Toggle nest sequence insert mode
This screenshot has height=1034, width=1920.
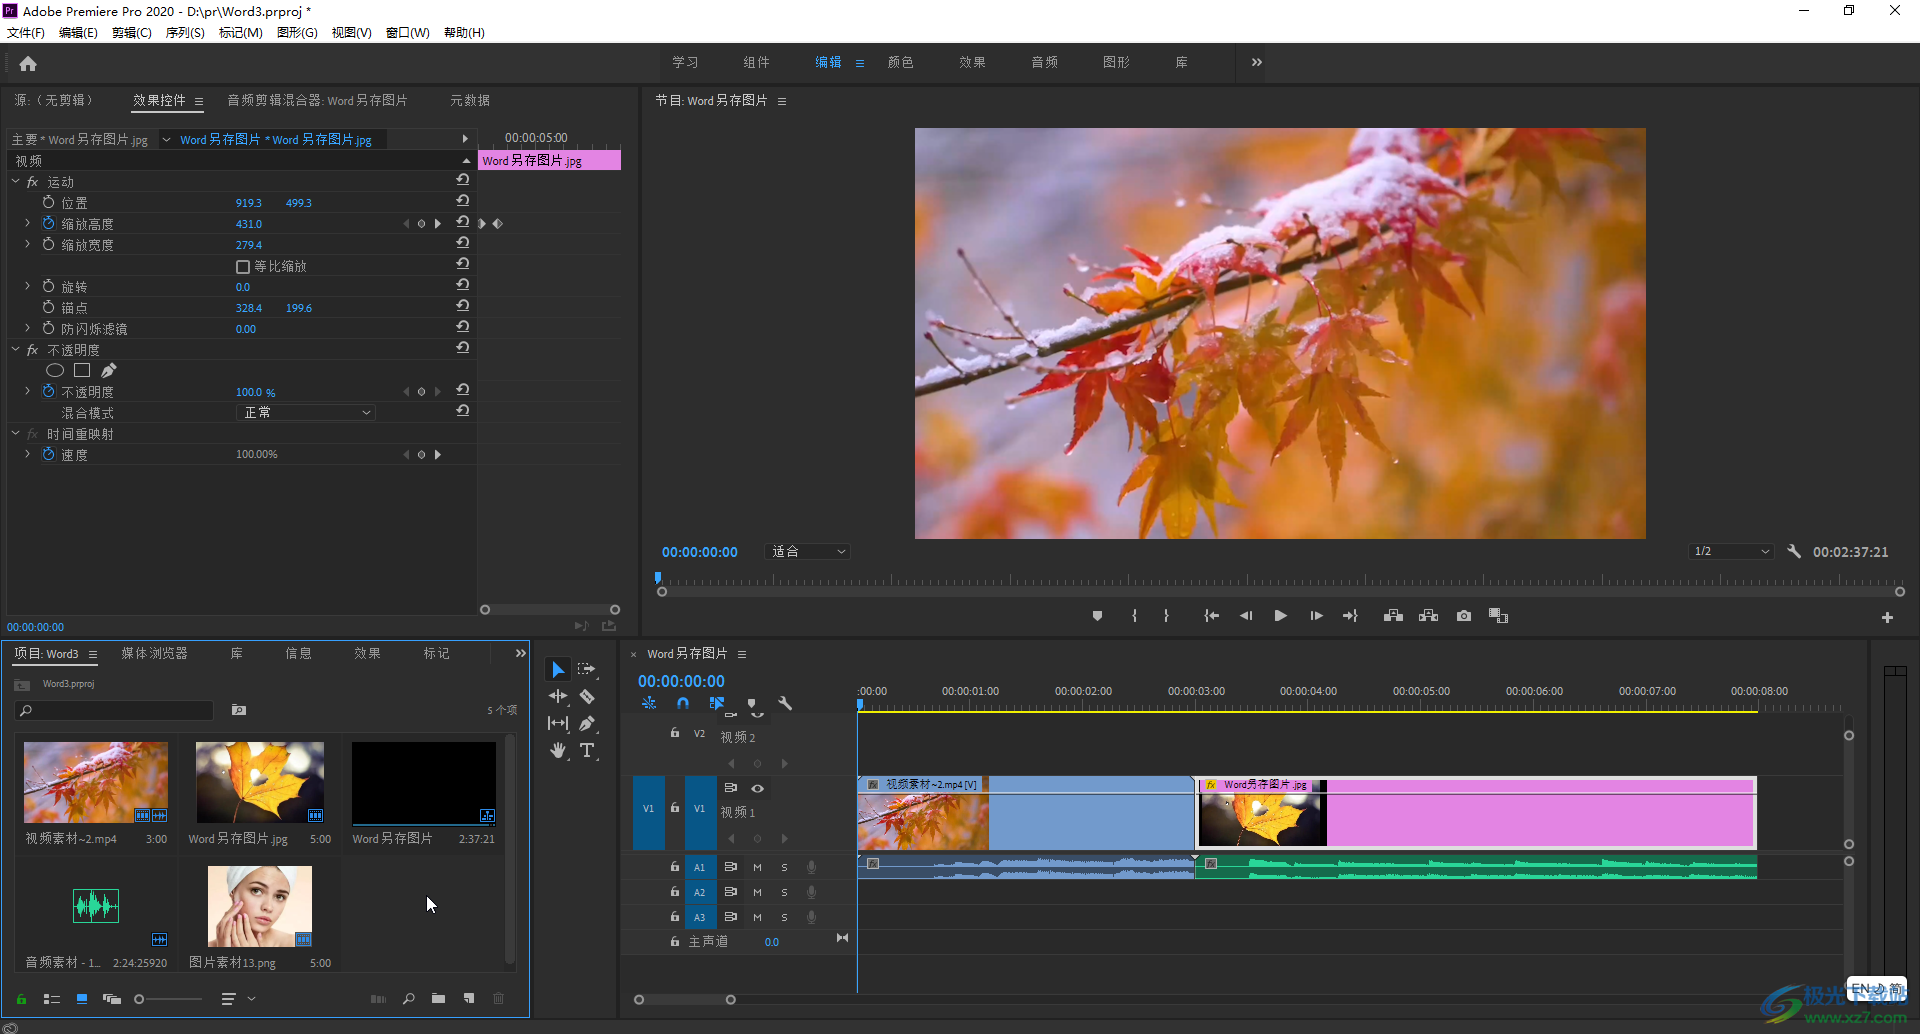649,703
